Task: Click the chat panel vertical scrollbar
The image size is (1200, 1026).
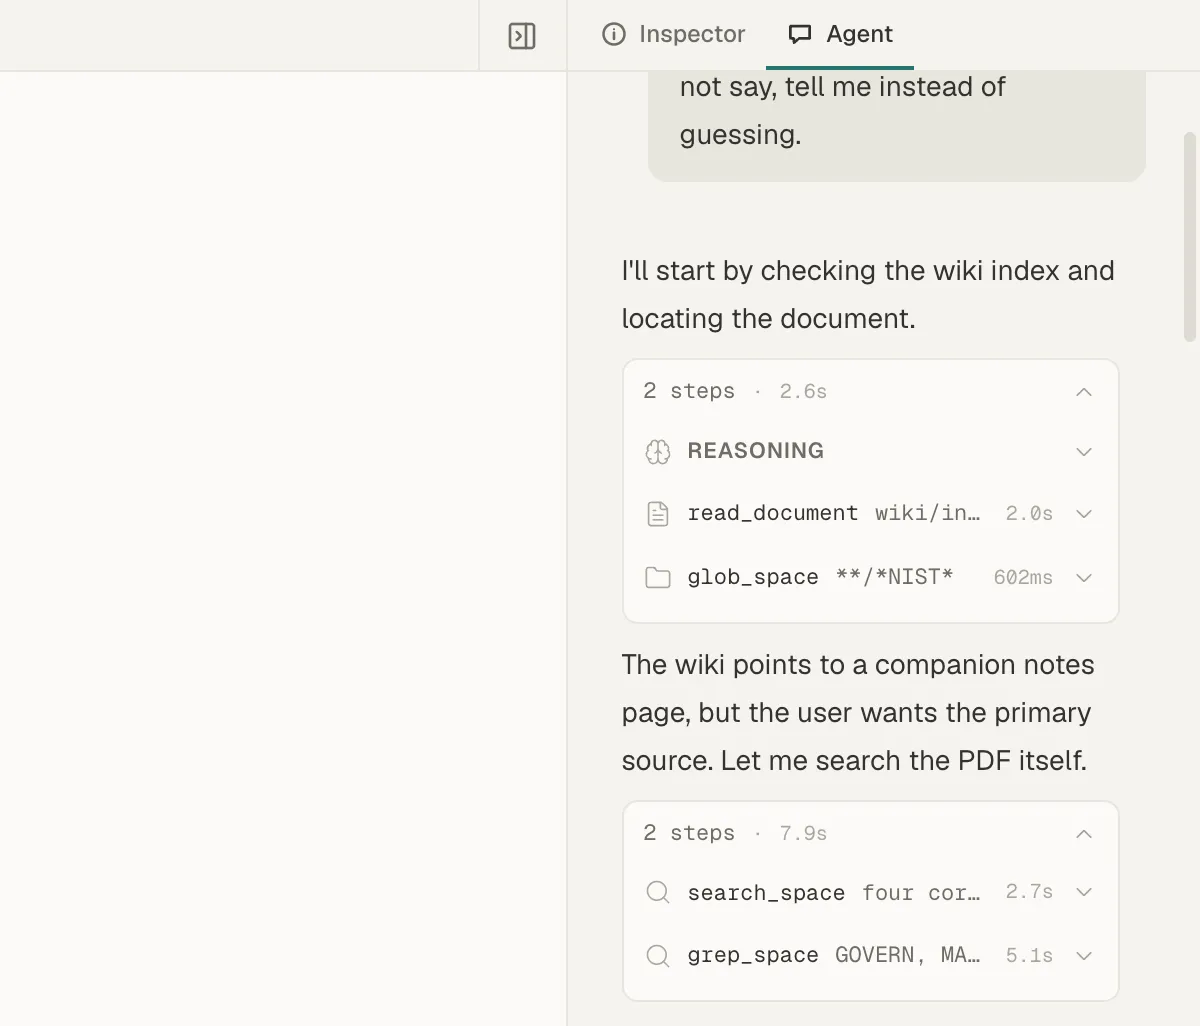Action: pos(1190,237)
